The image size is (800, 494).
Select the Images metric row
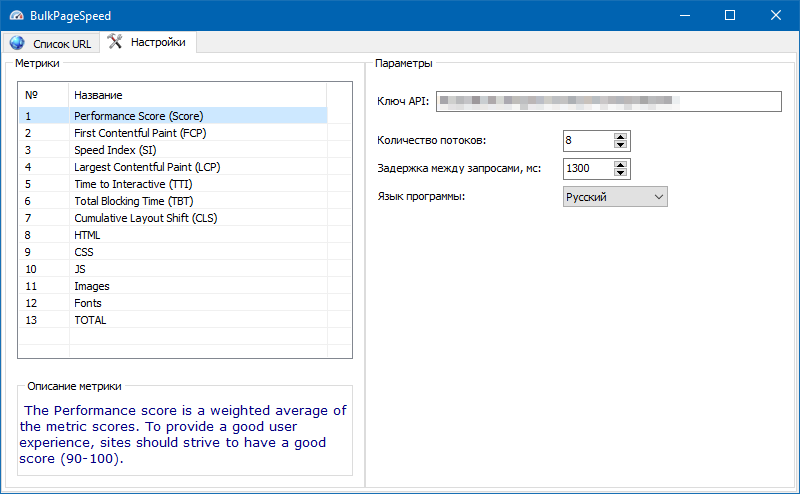click(x=173, y=286)
